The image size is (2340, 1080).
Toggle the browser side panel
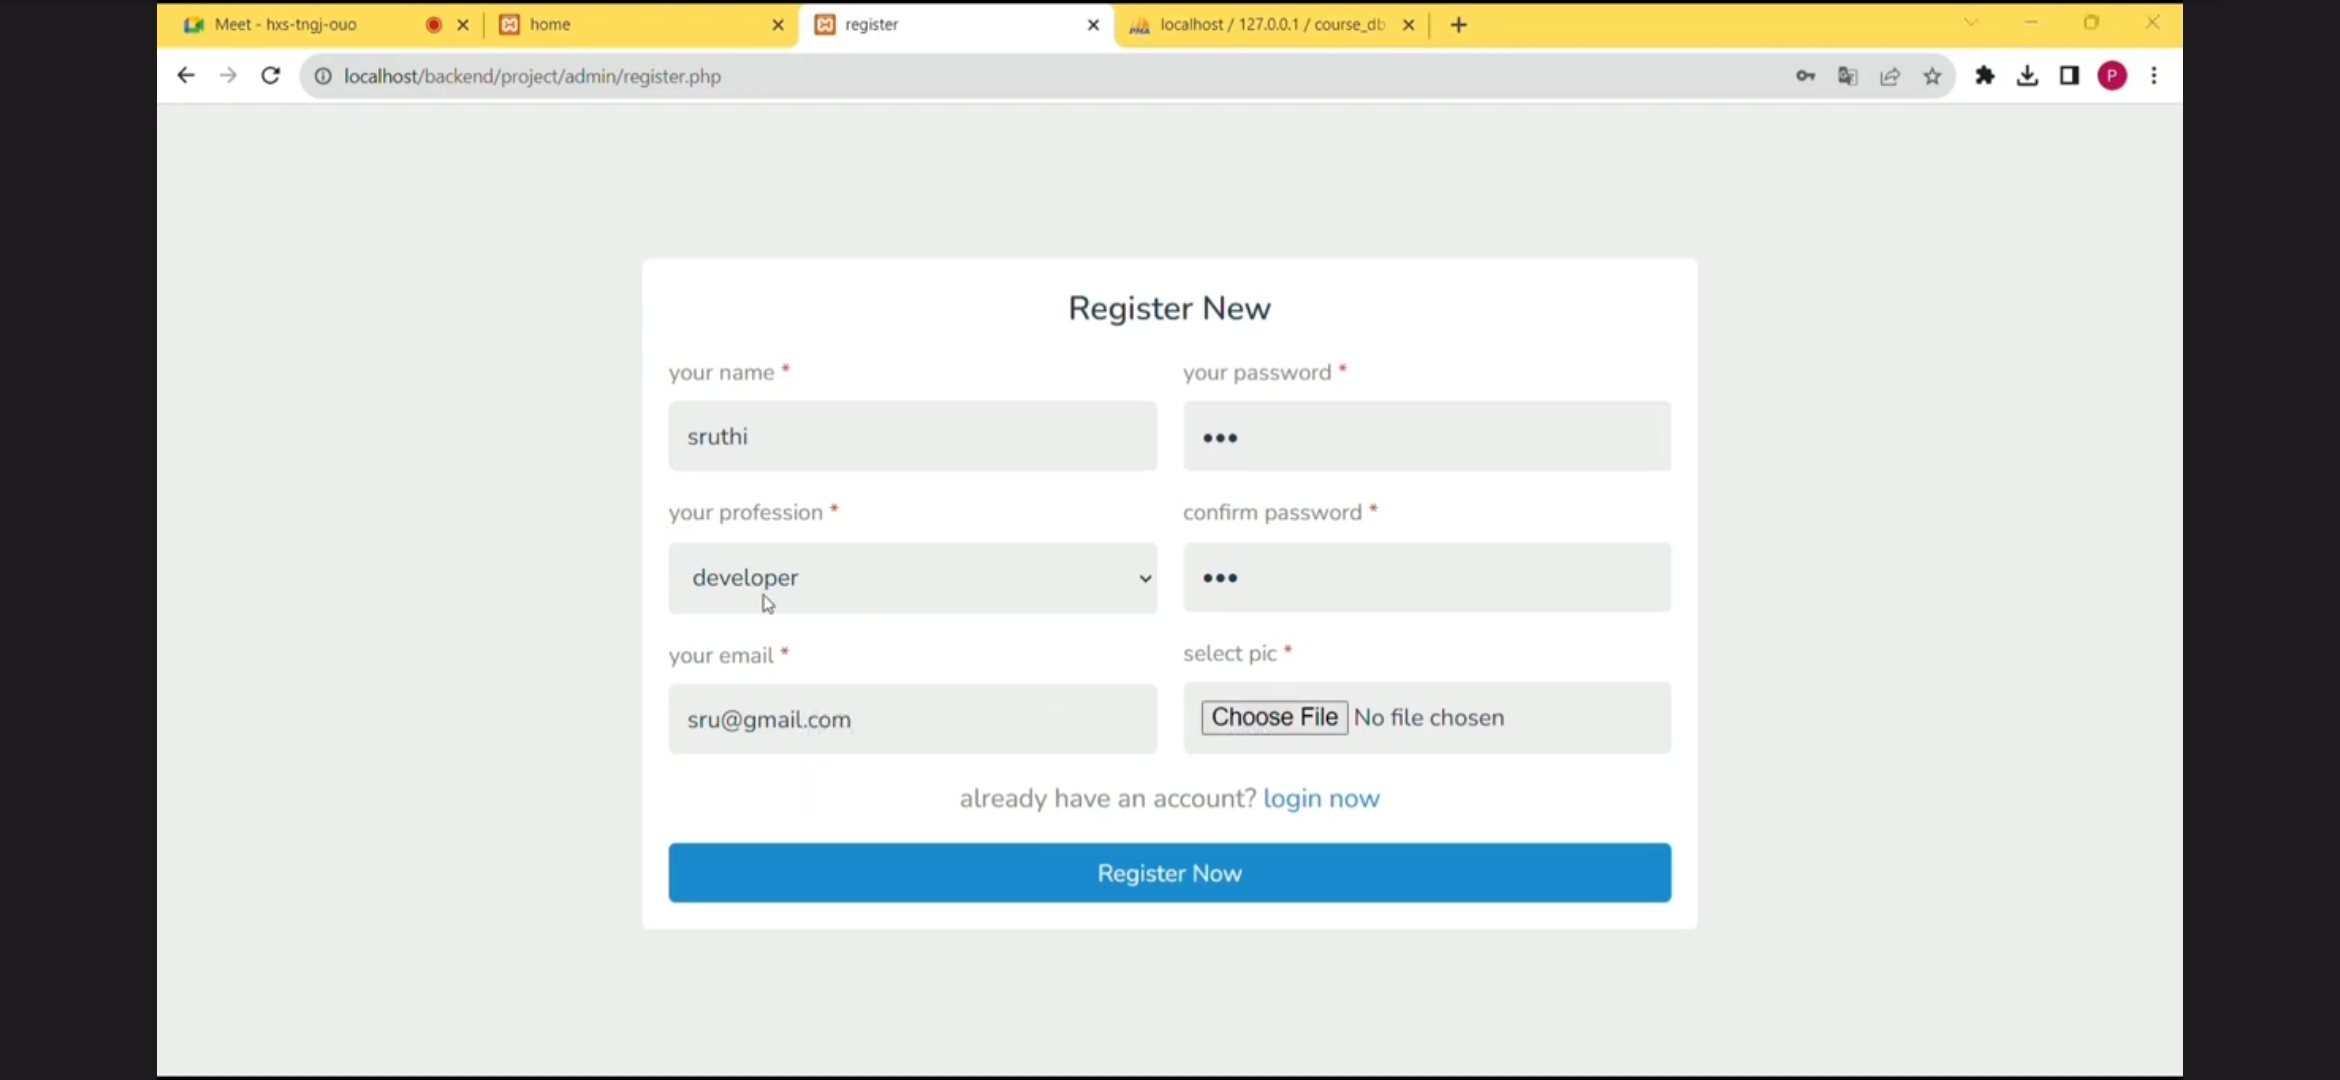[x=2069, y=76]
